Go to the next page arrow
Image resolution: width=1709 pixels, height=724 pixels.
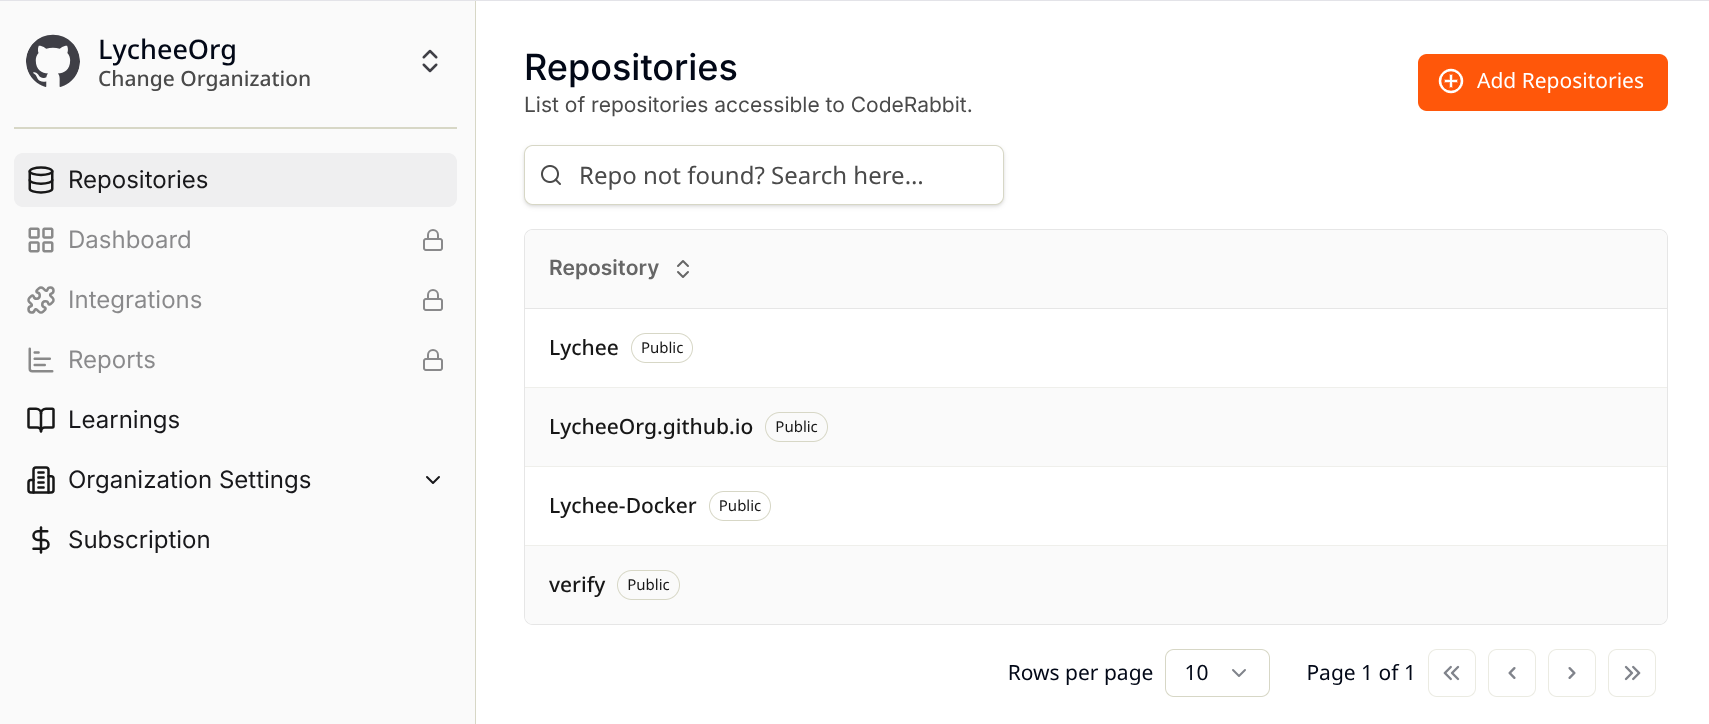(x=1572, y=673)
